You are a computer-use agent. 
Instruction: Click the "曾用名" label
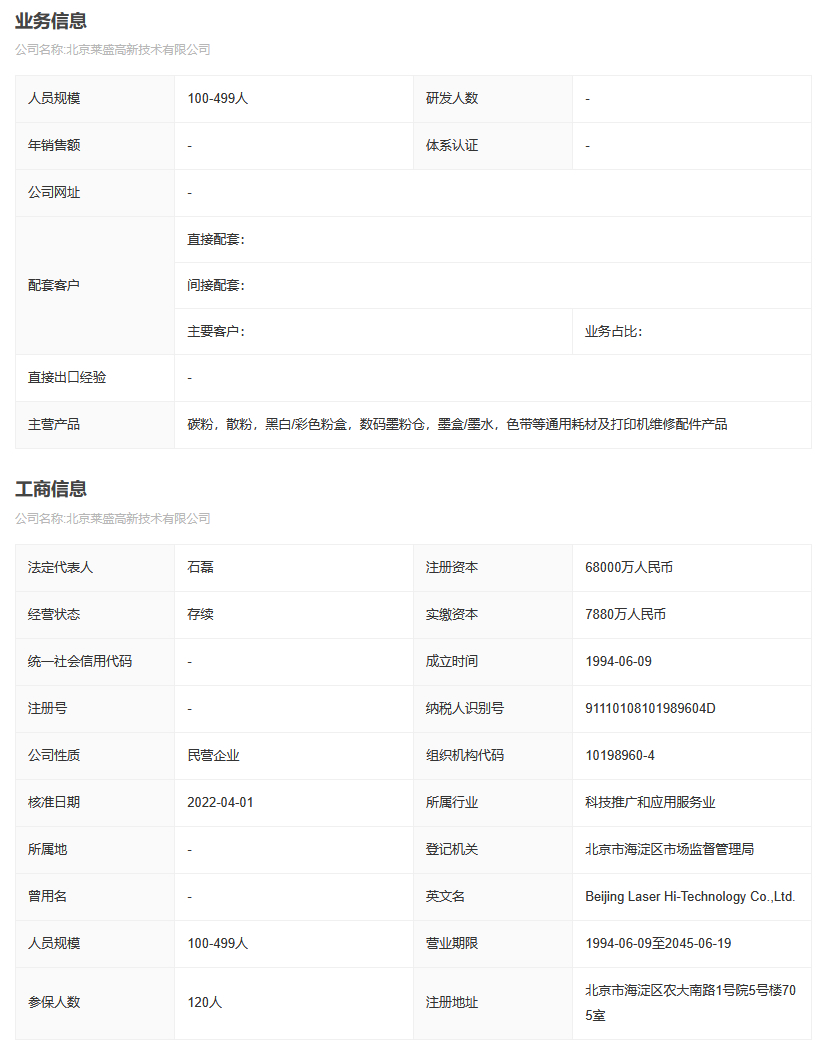pyautogui.click(x=48, y=897)
